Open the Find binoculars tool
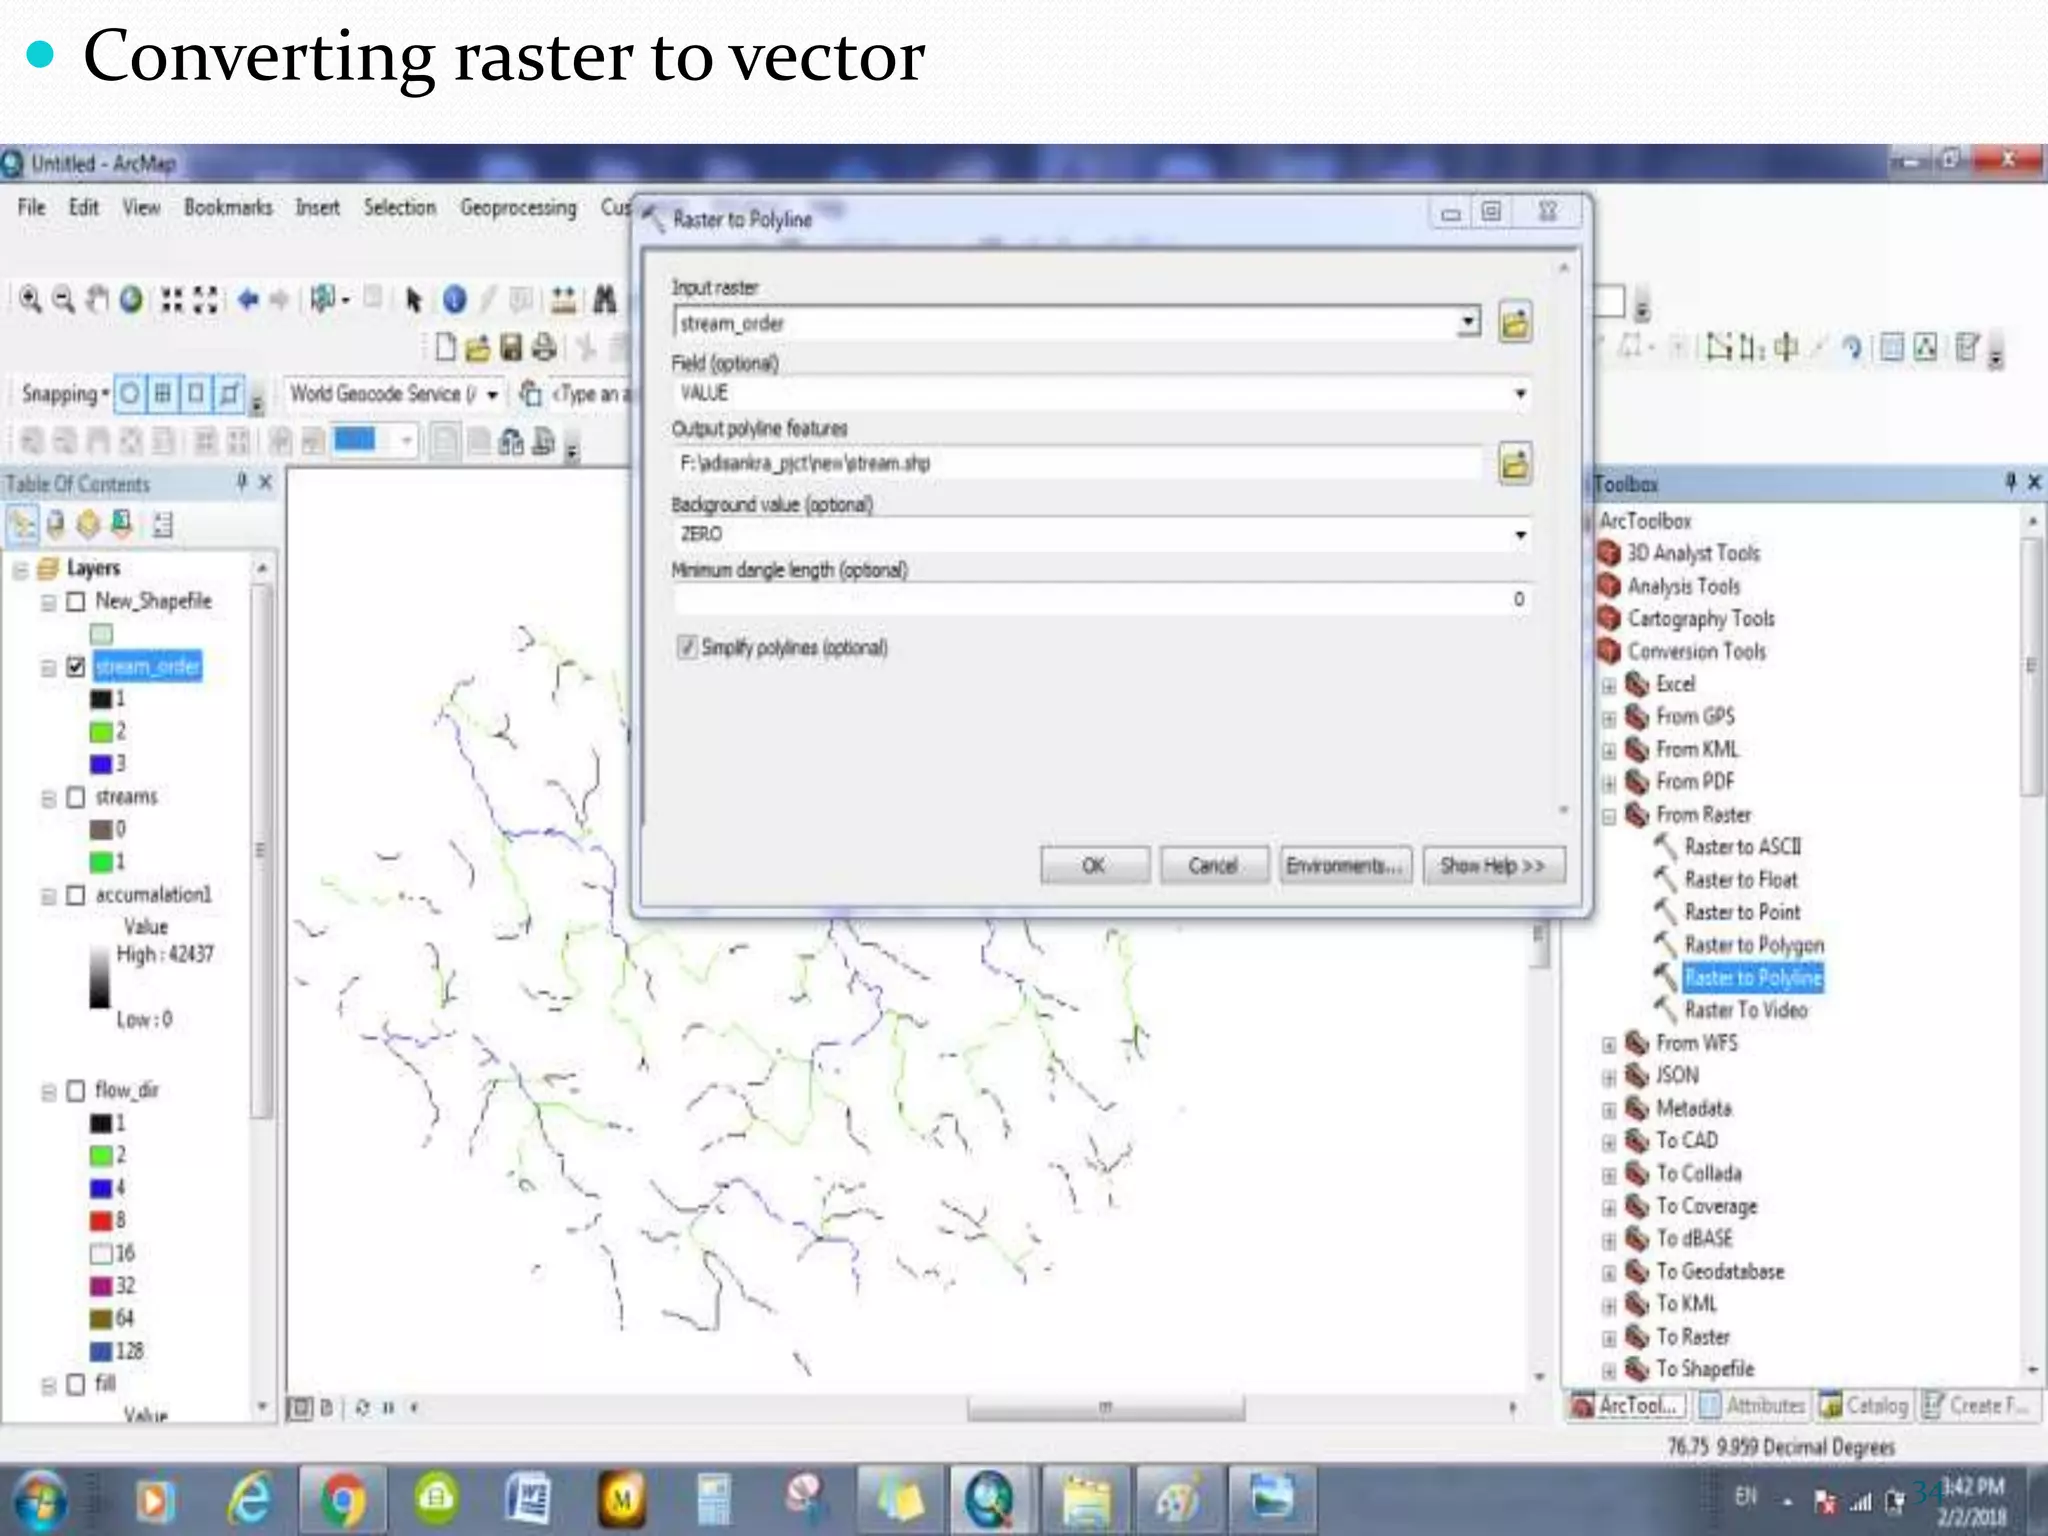This screenshot has height=1536, width=2048. [605, 299]
